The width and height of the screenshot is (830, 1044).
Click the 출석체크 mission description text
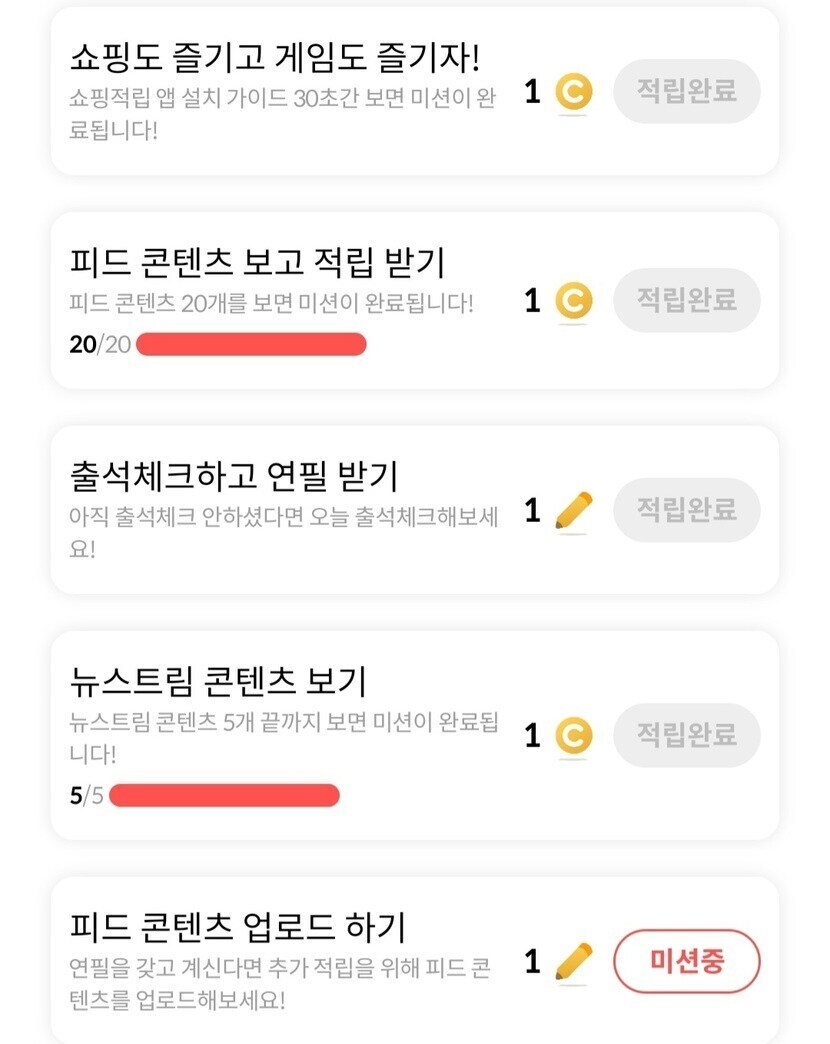pyautogui.click(x=284, y=531)
